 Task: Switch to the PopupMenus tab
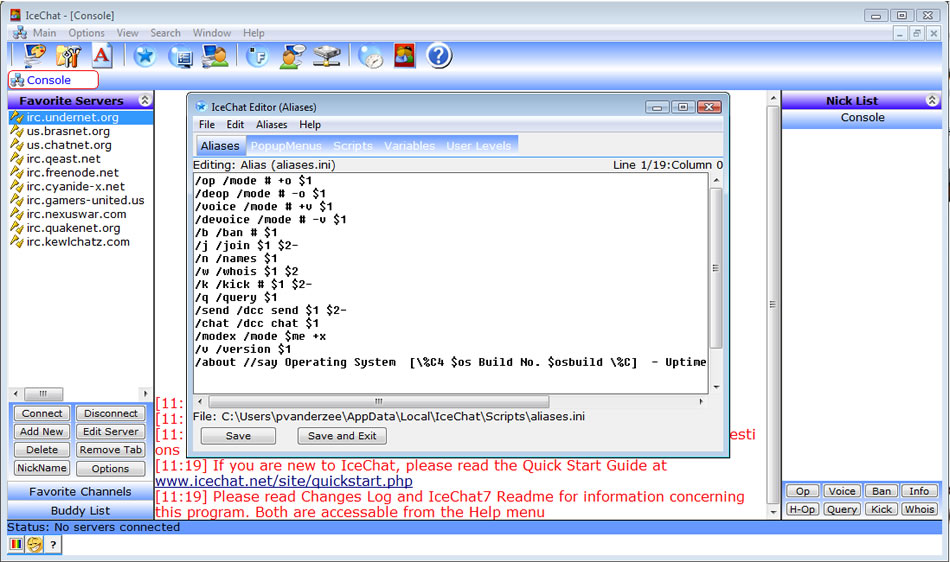point(286,145)
